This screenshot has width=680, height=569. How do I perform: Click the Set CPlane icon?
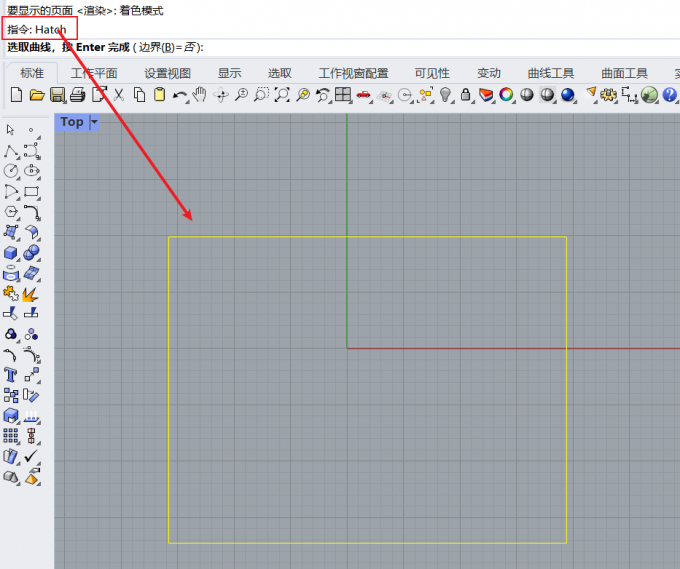pyautogui.click(x=385, y=95)
